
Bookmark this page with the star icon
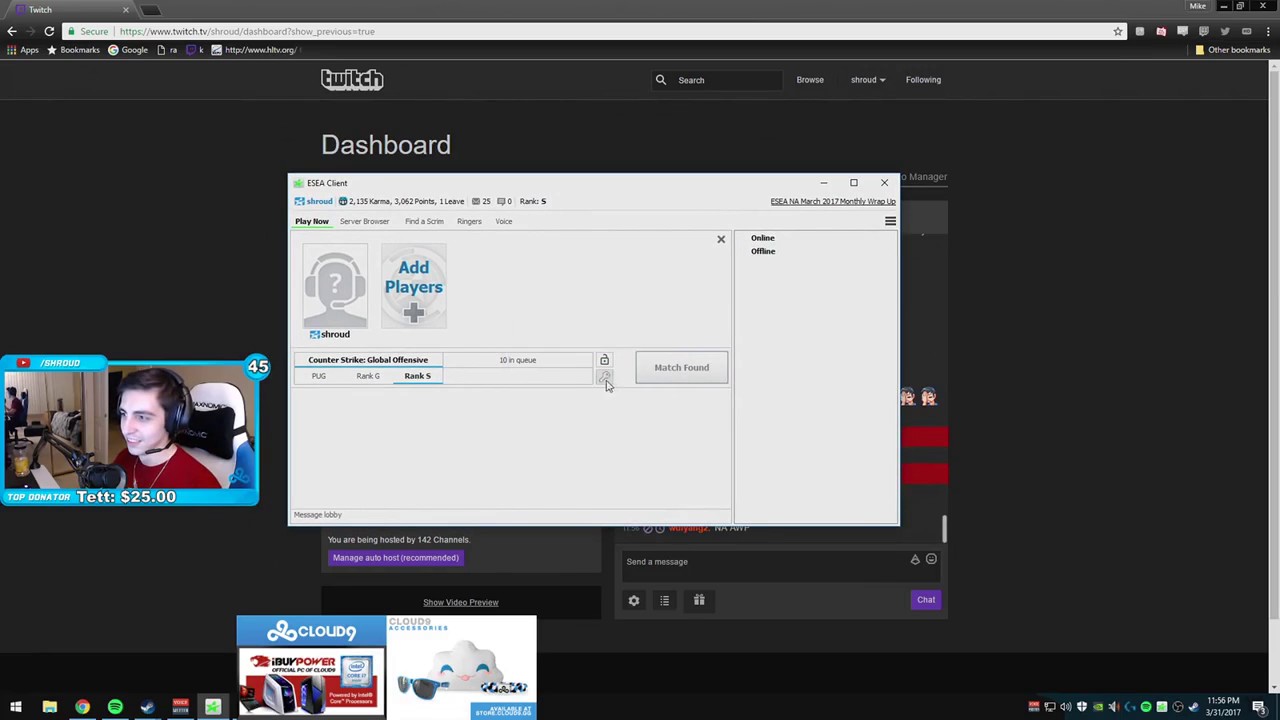pyautogui.click(x=1118, y=31)
